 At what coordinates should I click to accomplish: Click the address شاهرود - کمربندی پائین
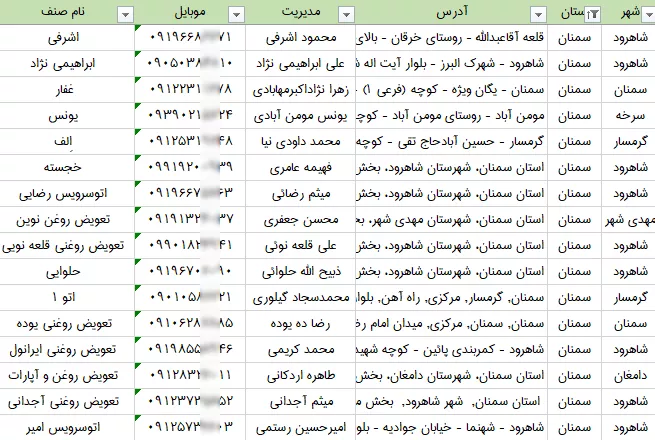[x=451, y=349]
